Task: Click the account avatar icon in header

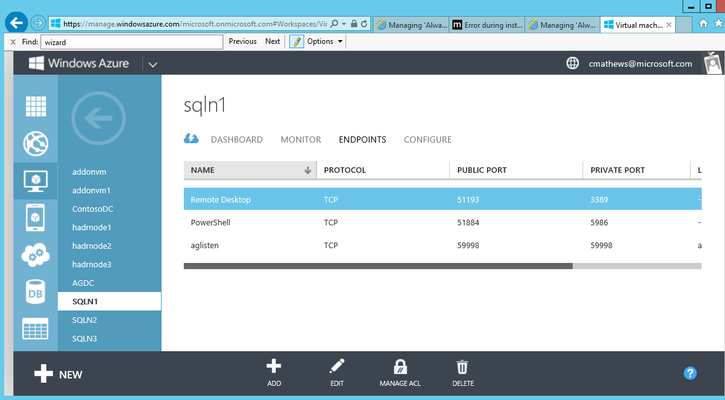Action: click(x=713, y=63)
